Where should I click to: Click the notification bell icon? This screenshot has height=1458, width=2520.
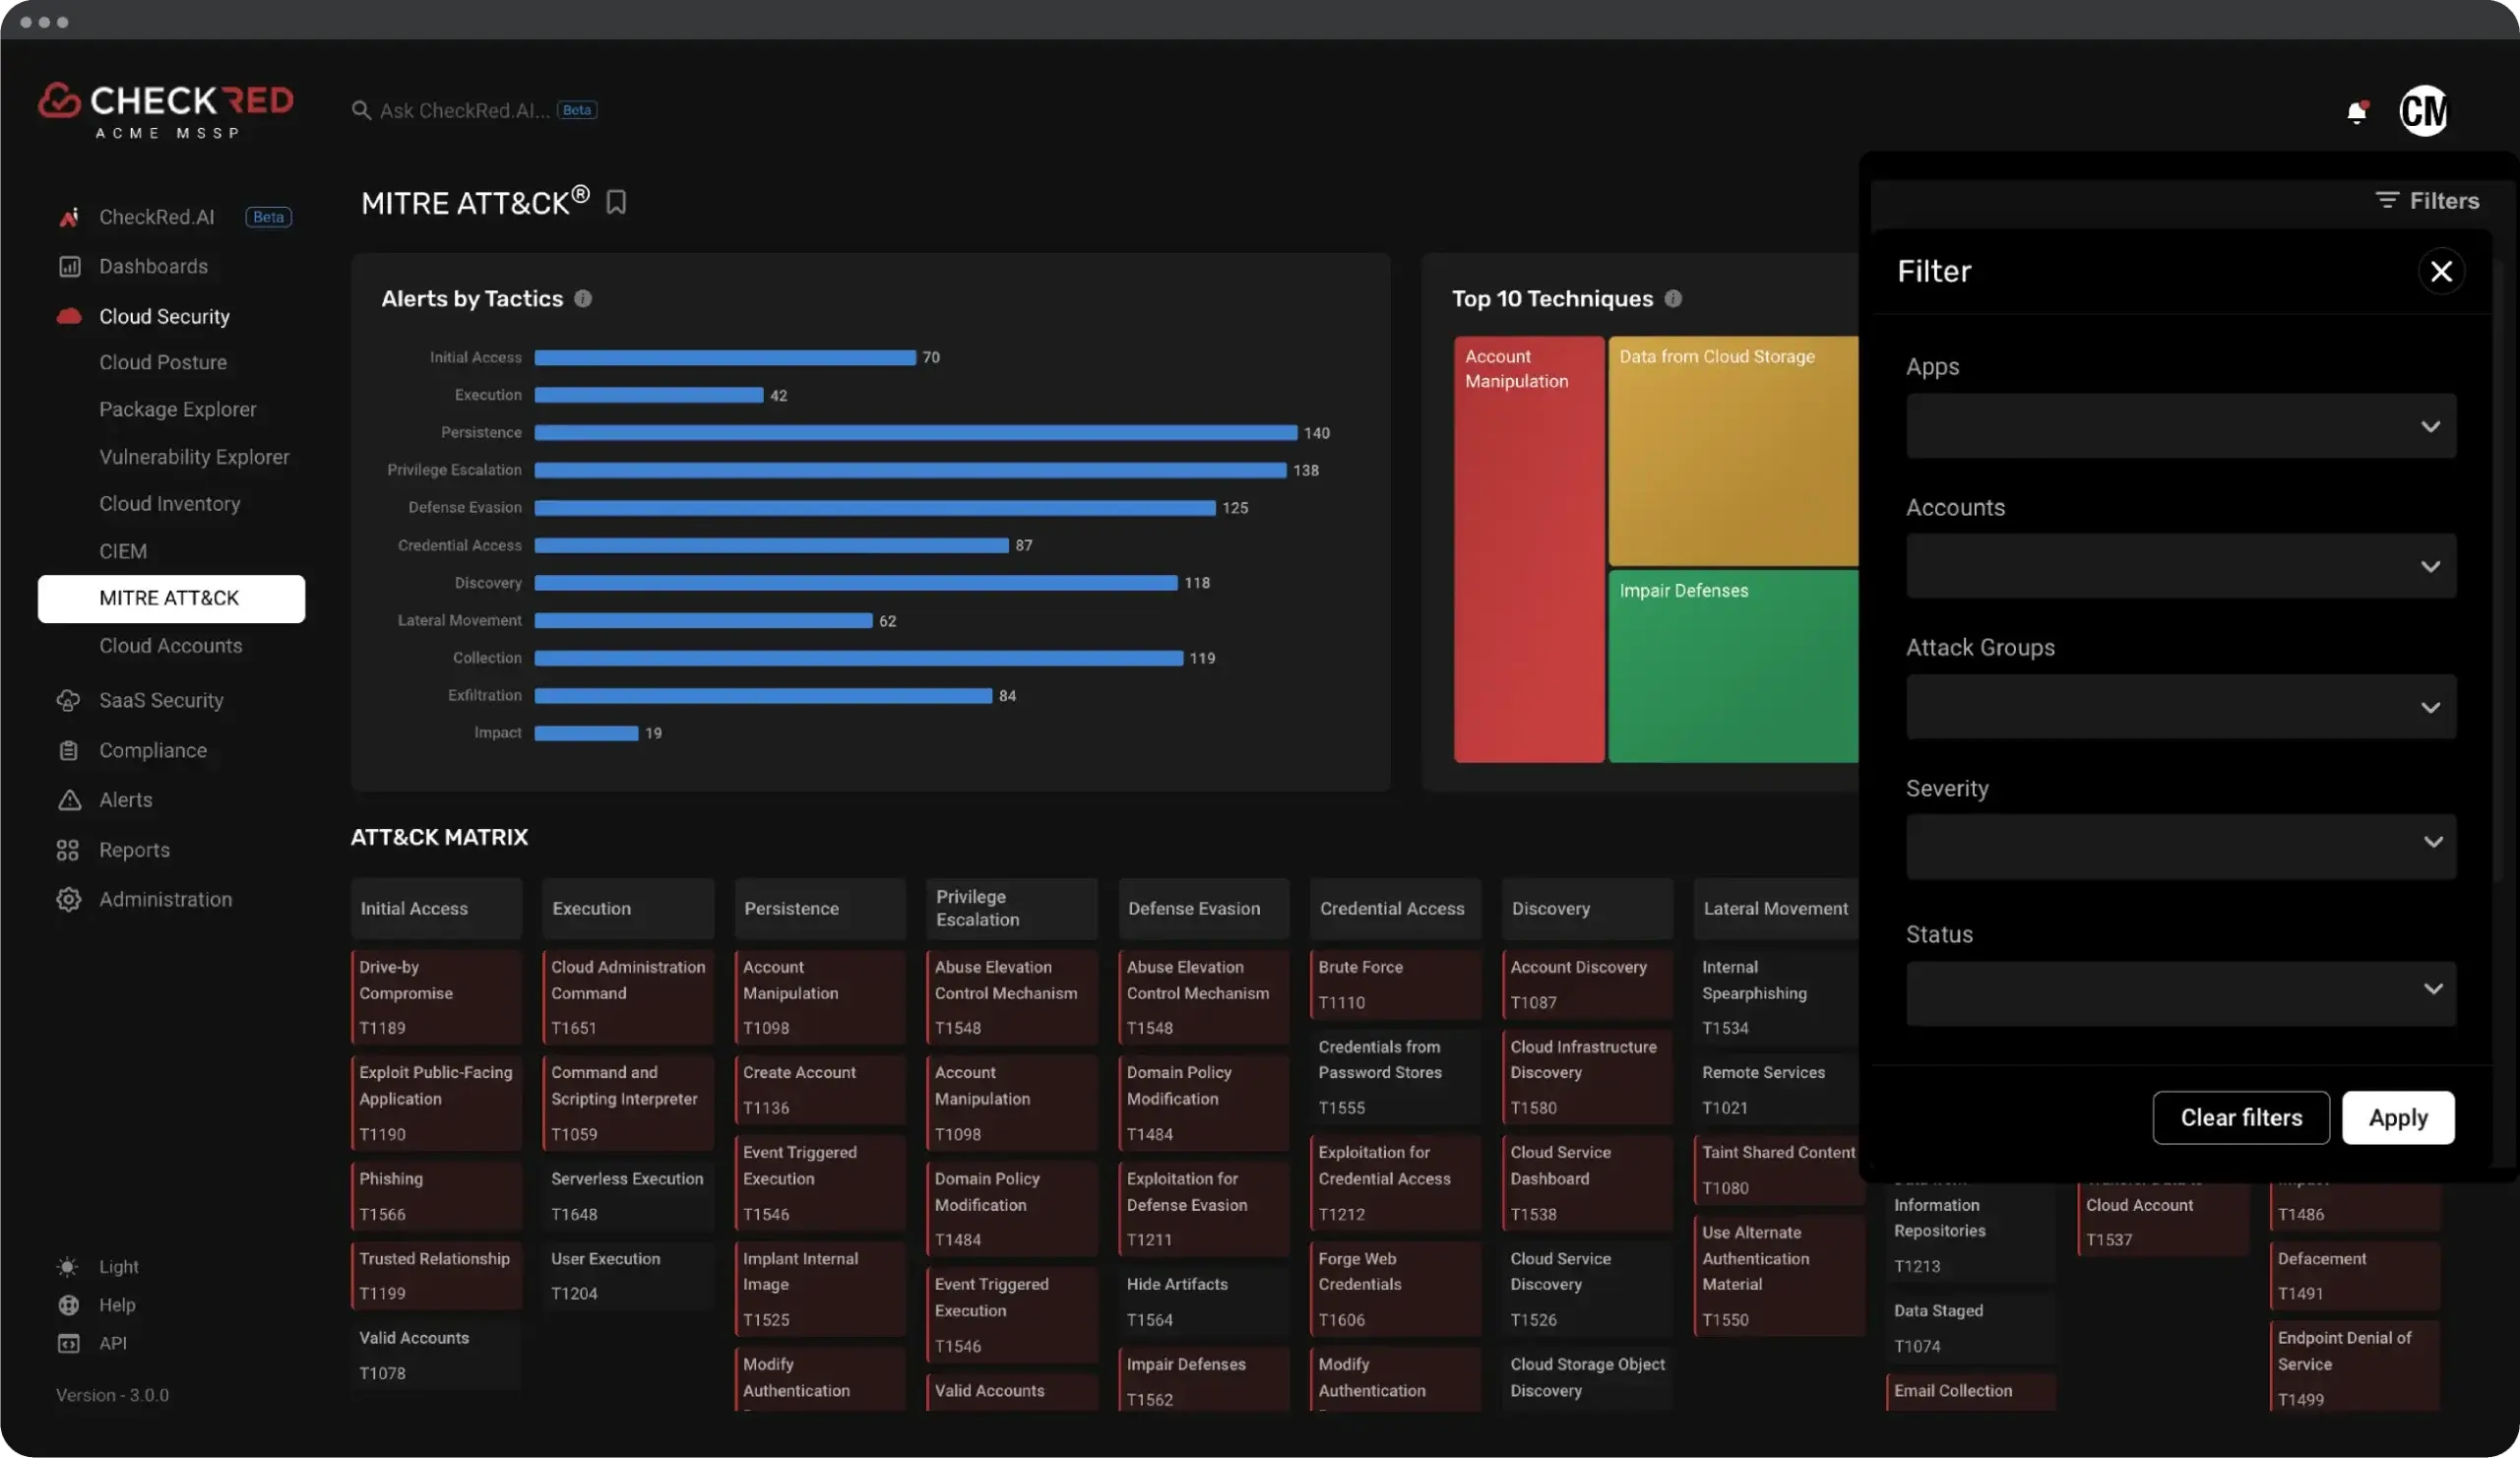(x=2357, y=111)
